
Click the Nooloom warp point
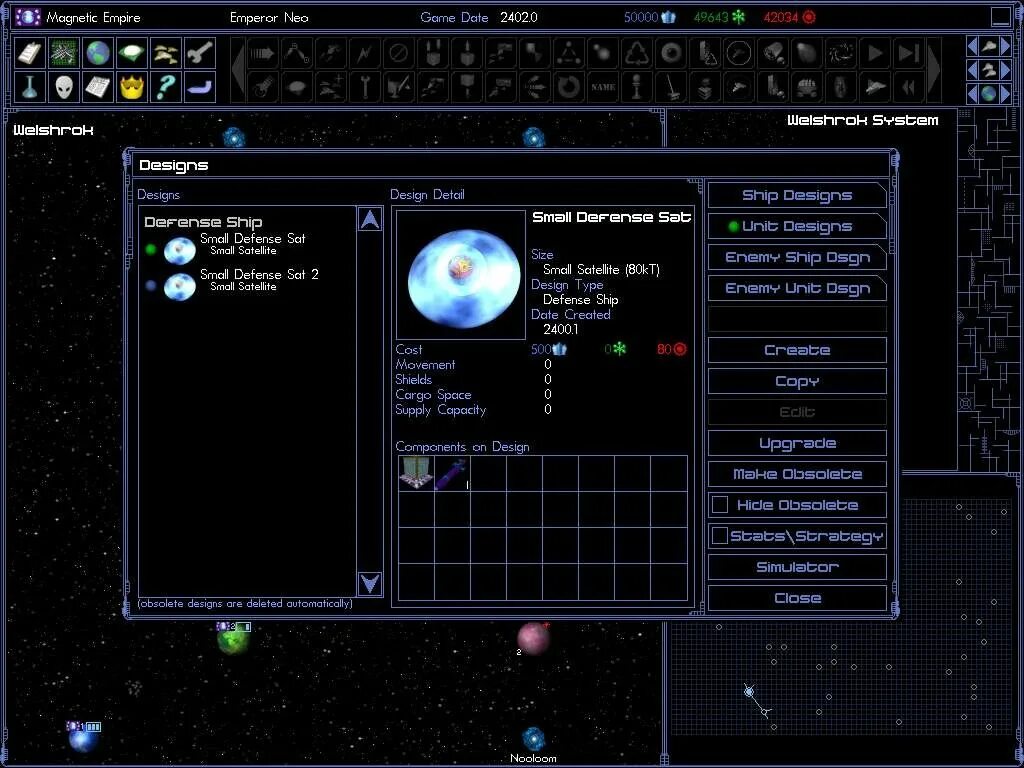[x=534, y=739]
